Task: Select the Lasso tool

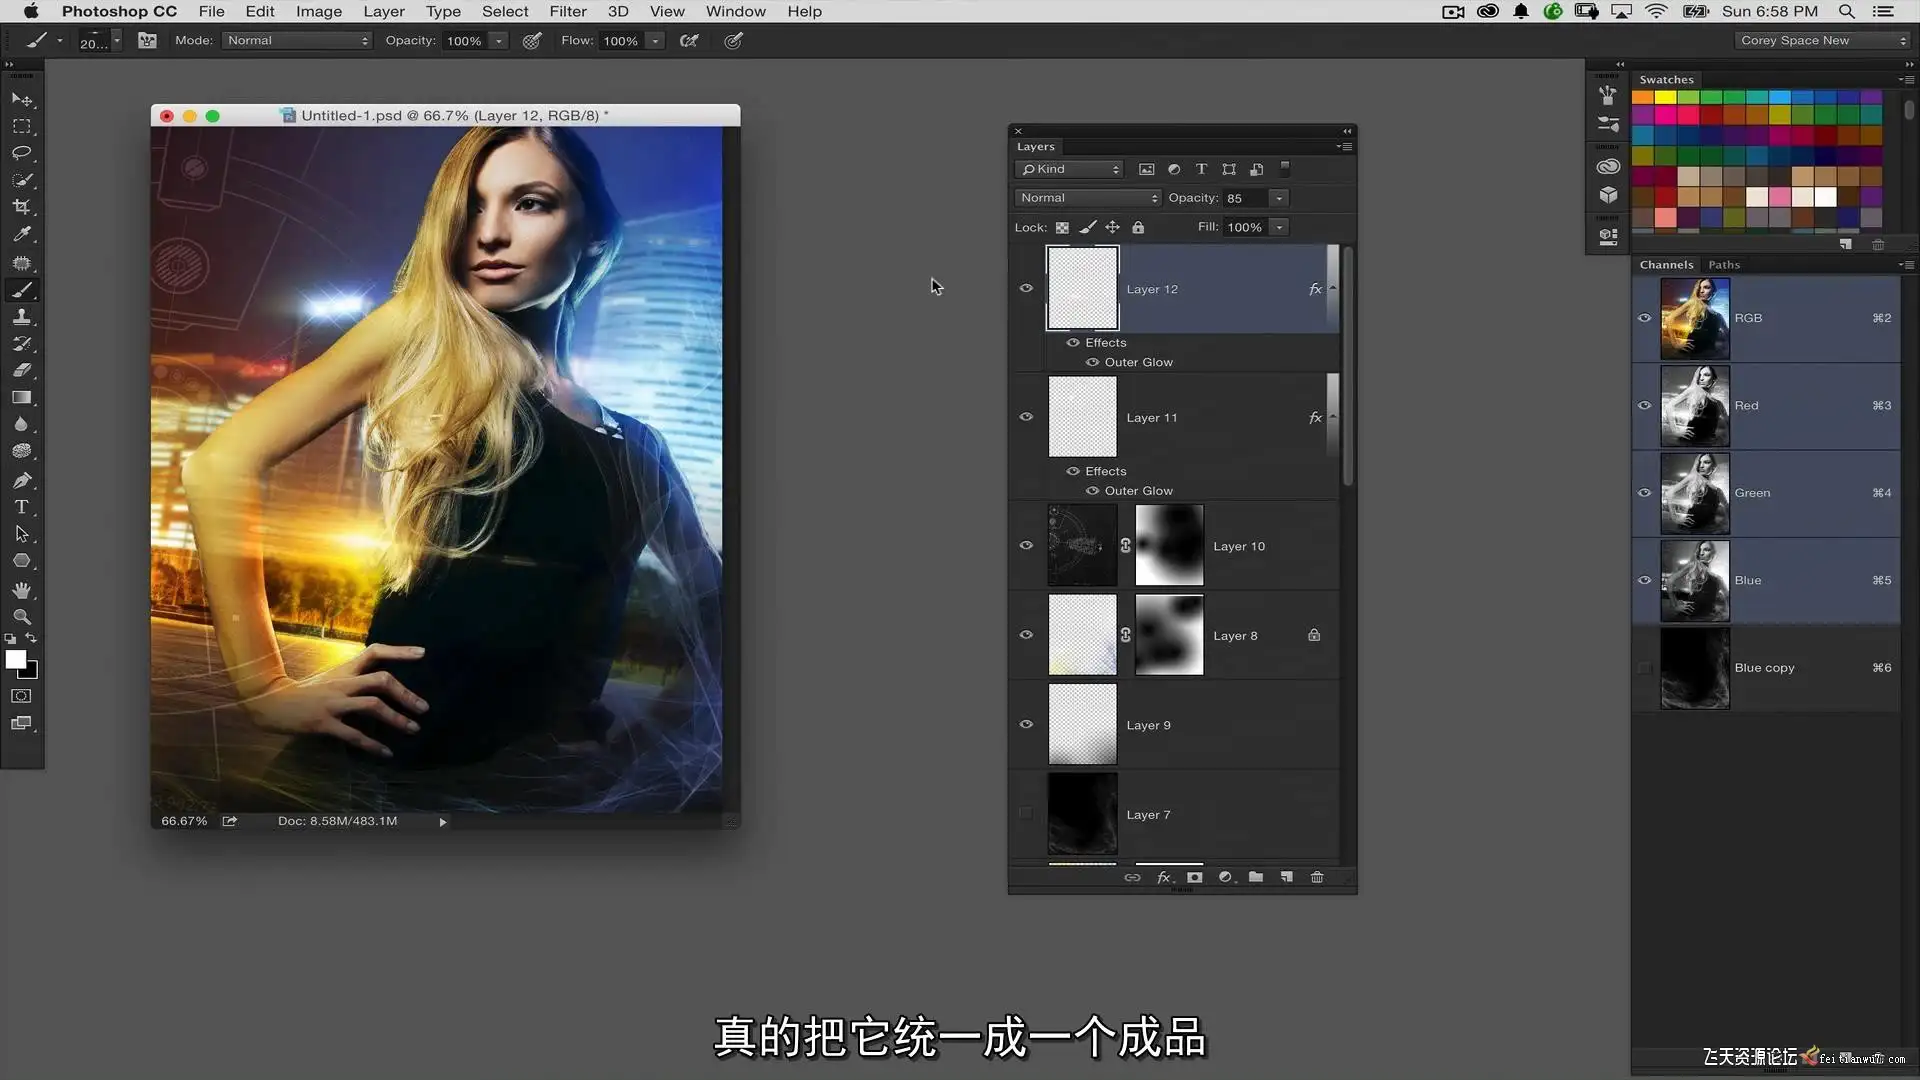Action: tap(21, 153)
